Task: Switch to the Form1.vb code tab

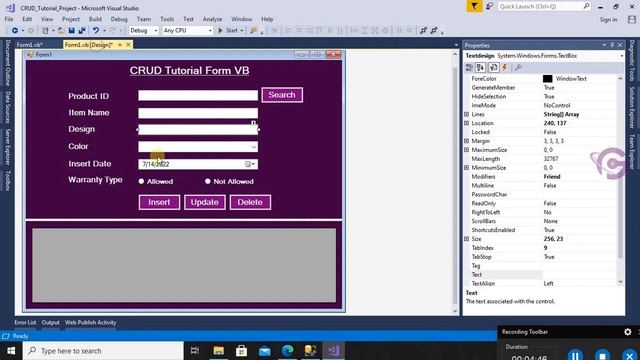Action: (29, 45)
